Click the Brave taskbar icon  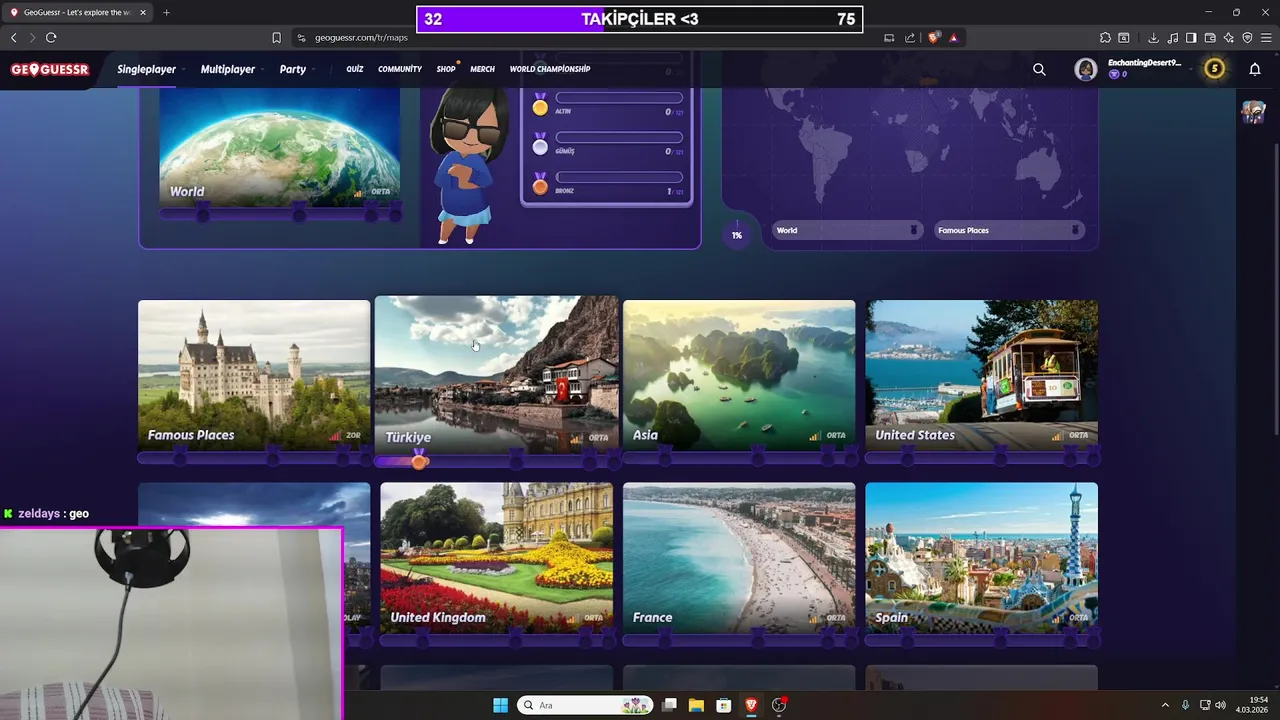pos(751,705)
